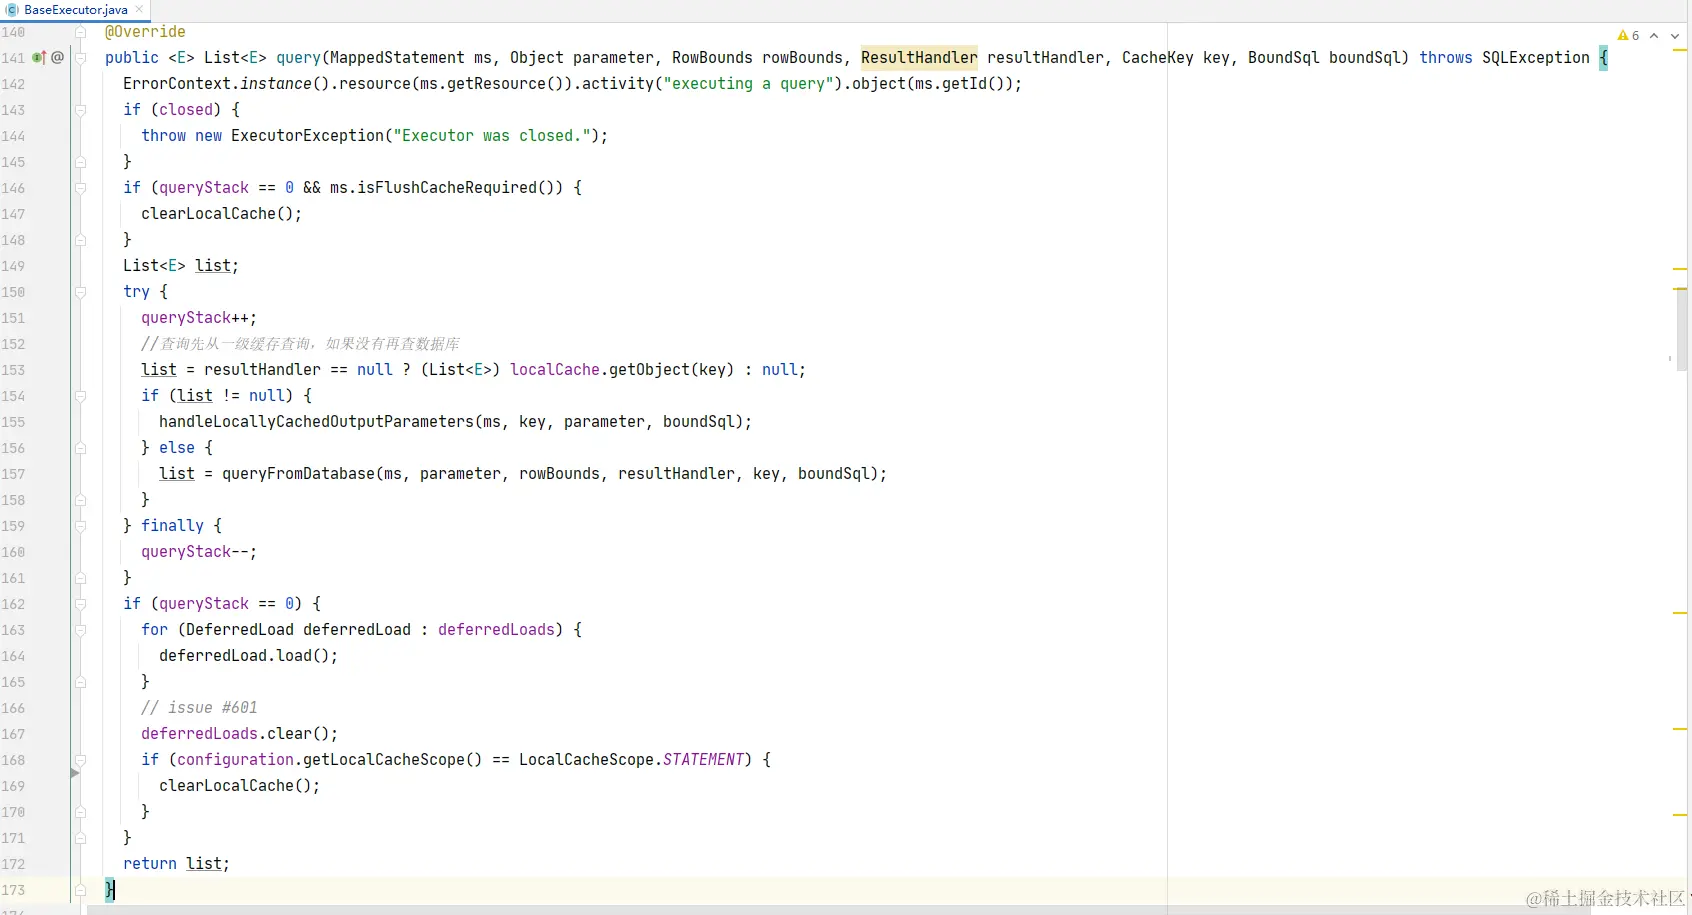Click the return list statement on line 172
The width and height of the screenshot is (1692, 915).
coord(176,864)
